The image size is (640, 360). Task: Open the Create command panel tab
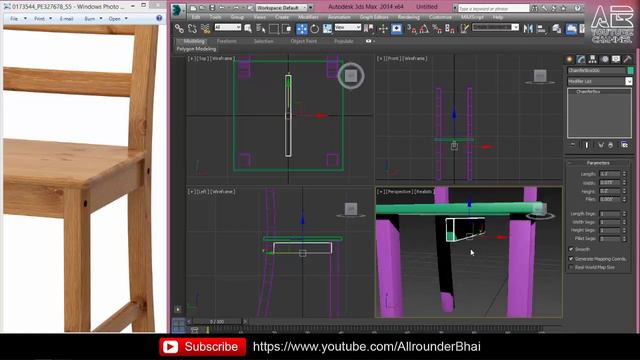(x=569, y=59)
